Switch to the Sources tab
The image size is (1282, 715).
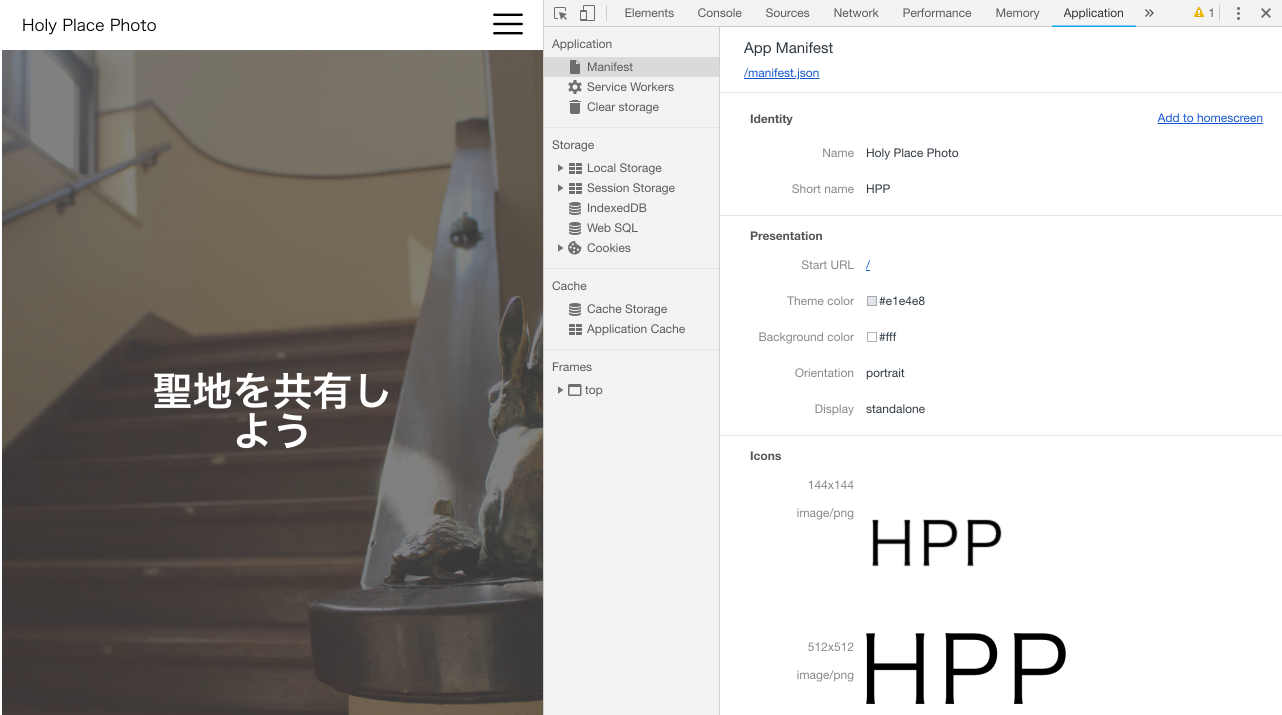pos(787,13)
